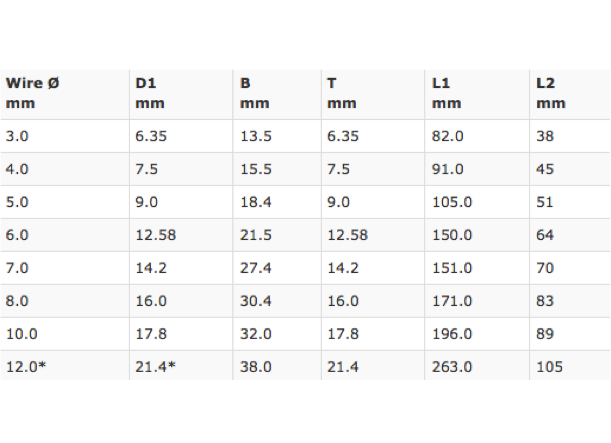
Task: Select the T mm column header
Action: [x=341, y=93]
